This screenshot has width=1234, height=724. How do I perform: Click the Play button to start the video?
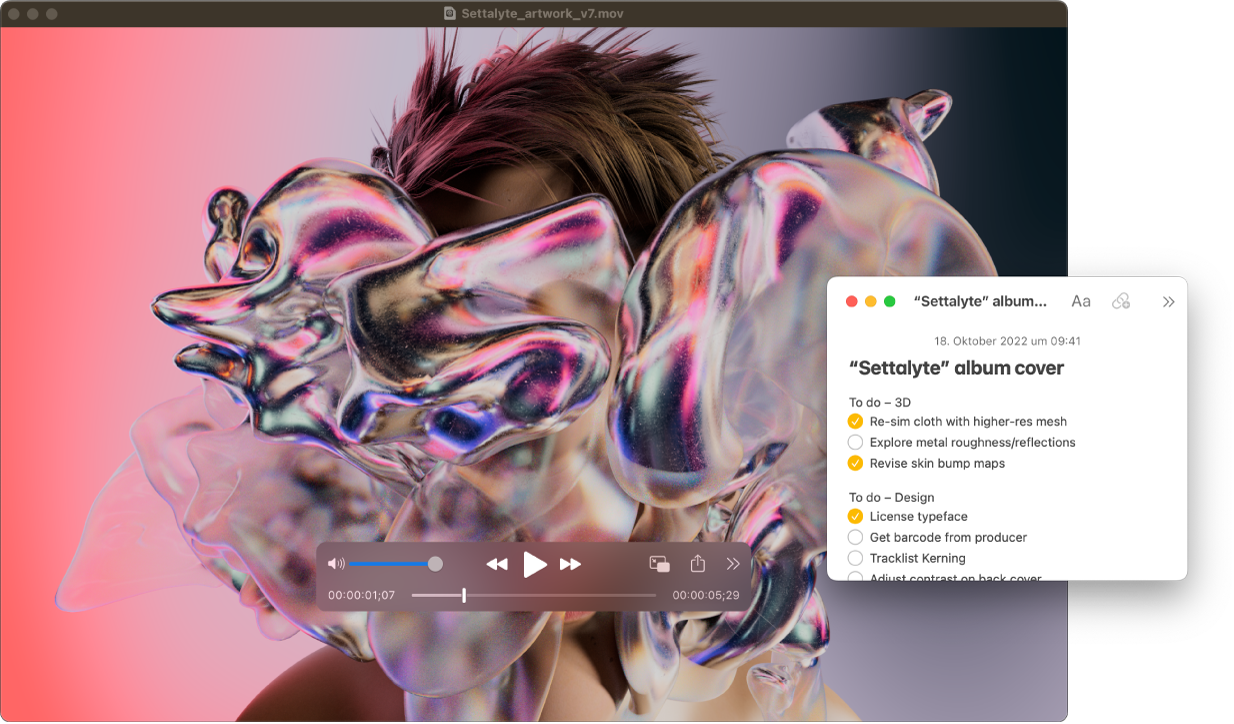pyautogui.click(x=535, y=564)
